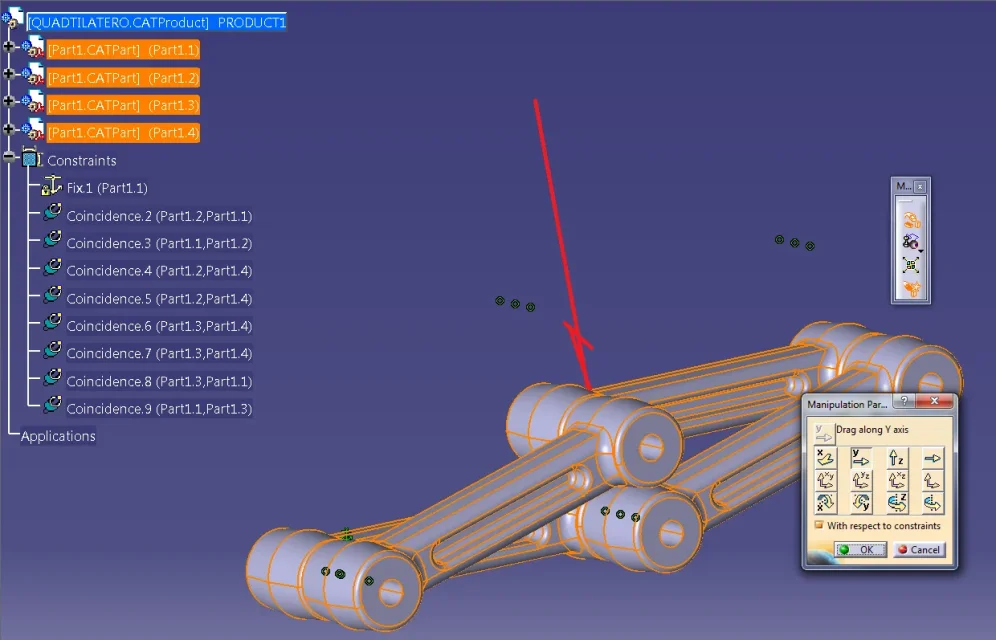This screenshot has width=996, height=640.
Task: Click the Part1.1 part gear icon
Action: point(33,47)
